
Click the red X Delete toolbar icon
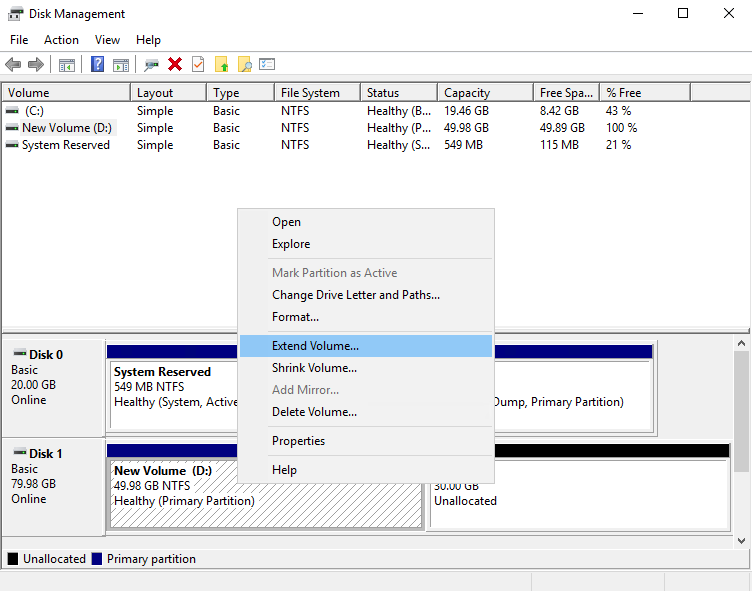point(175,64)
